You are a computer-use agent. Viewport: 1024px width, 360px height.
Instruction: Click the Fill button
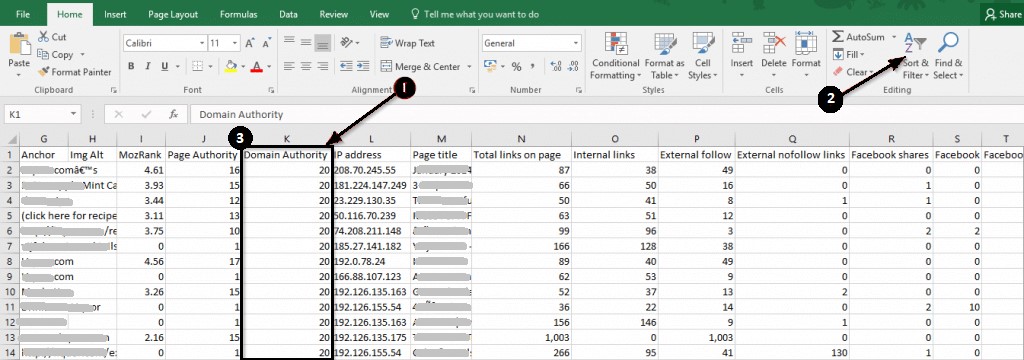[x=849, y=55]
